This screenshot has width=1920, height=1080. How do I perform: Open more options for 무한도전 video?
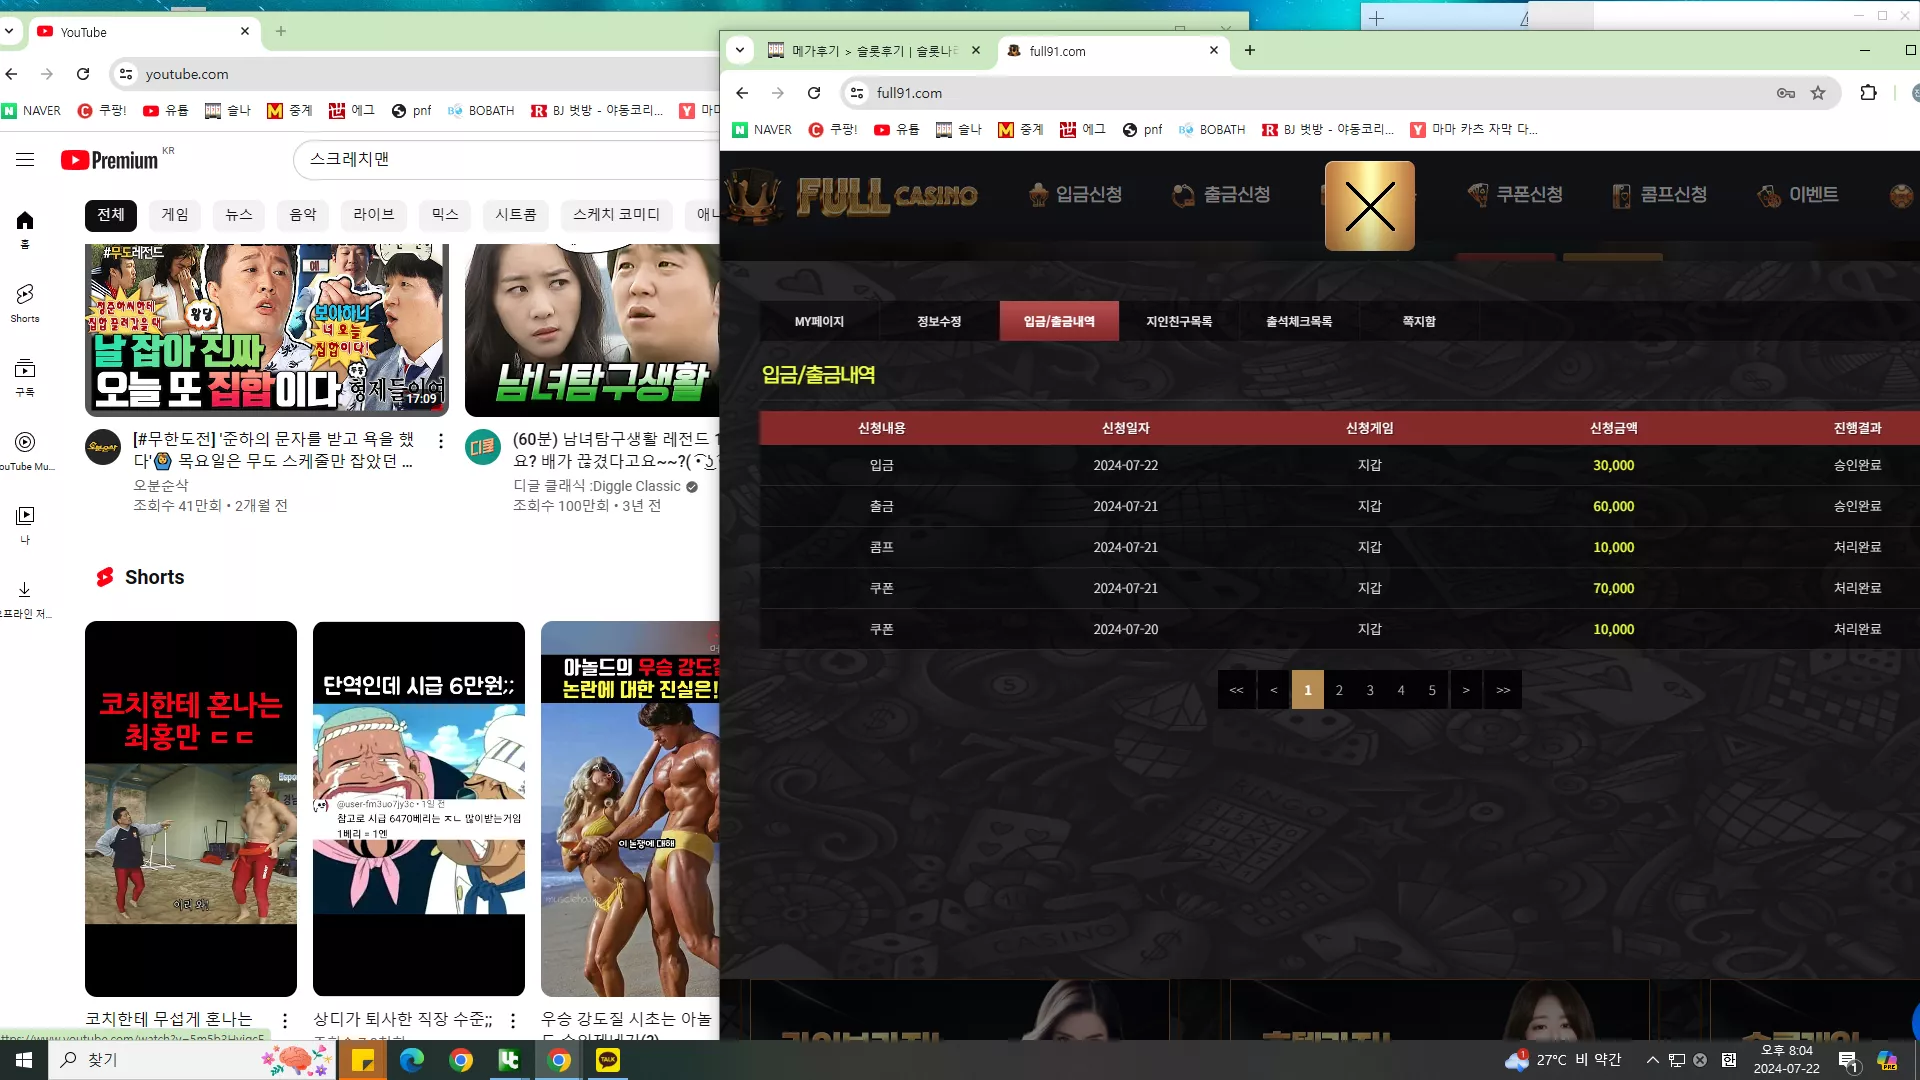coord(441,440)
